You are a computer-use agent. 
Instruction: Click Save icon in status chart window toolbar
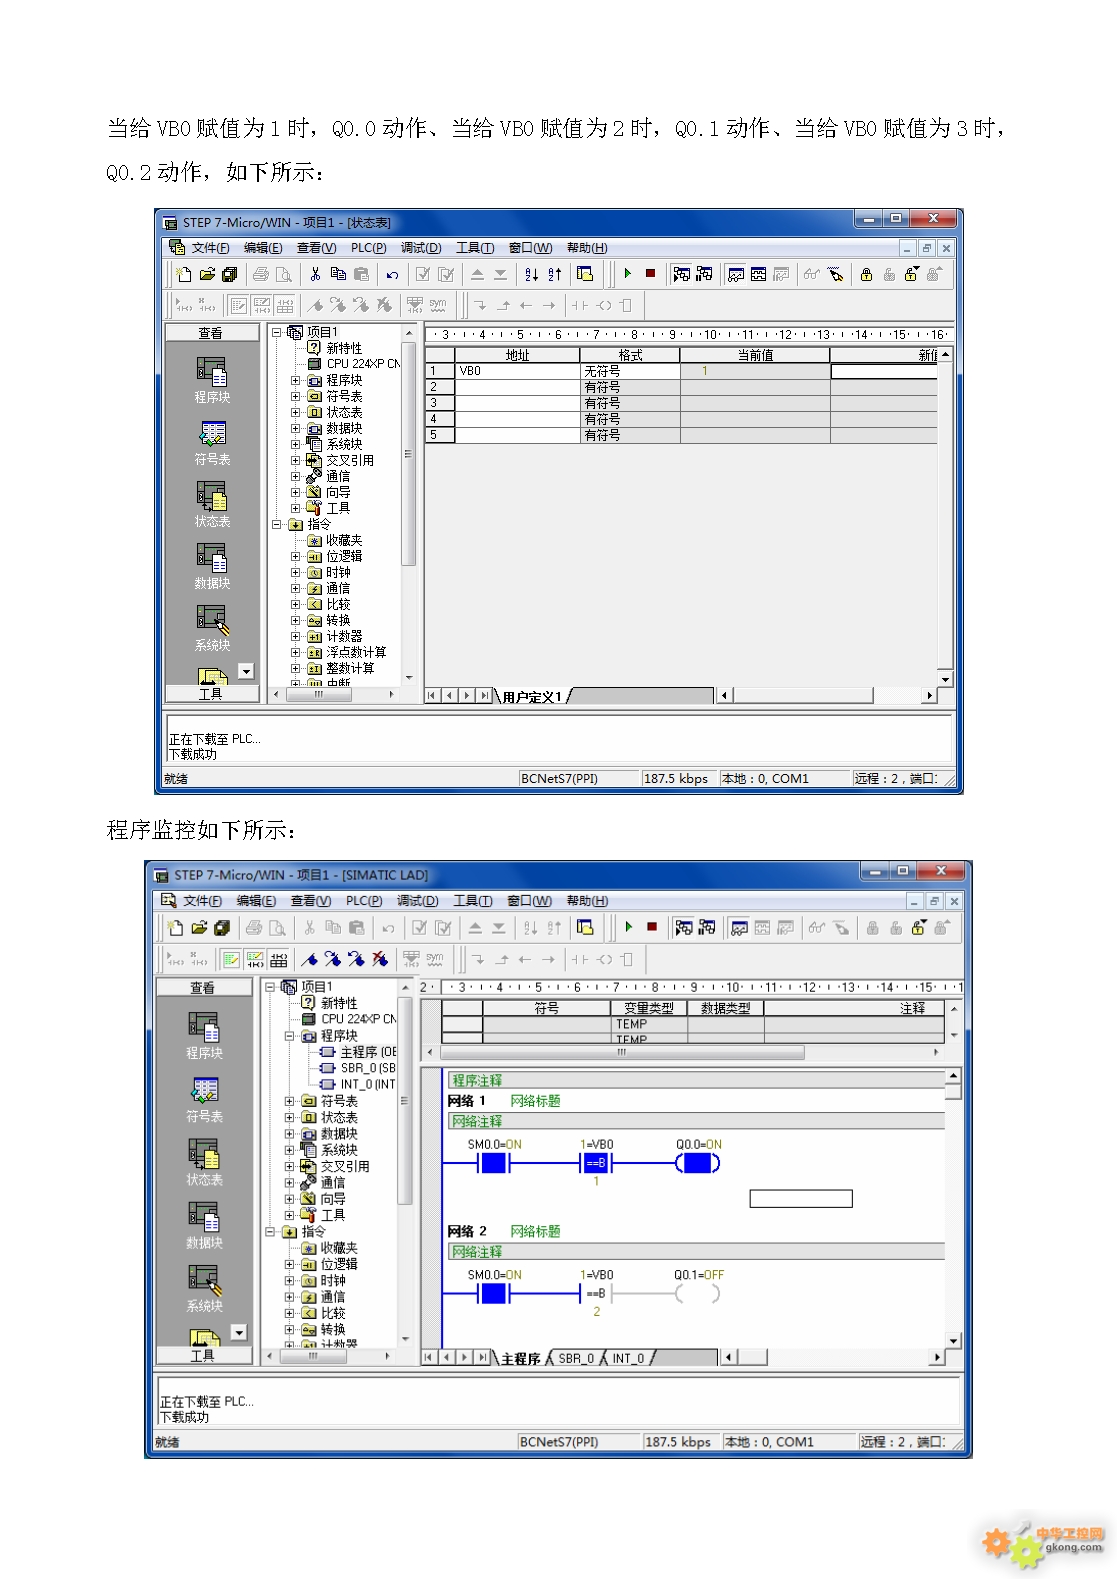click(x=230, y=274)
